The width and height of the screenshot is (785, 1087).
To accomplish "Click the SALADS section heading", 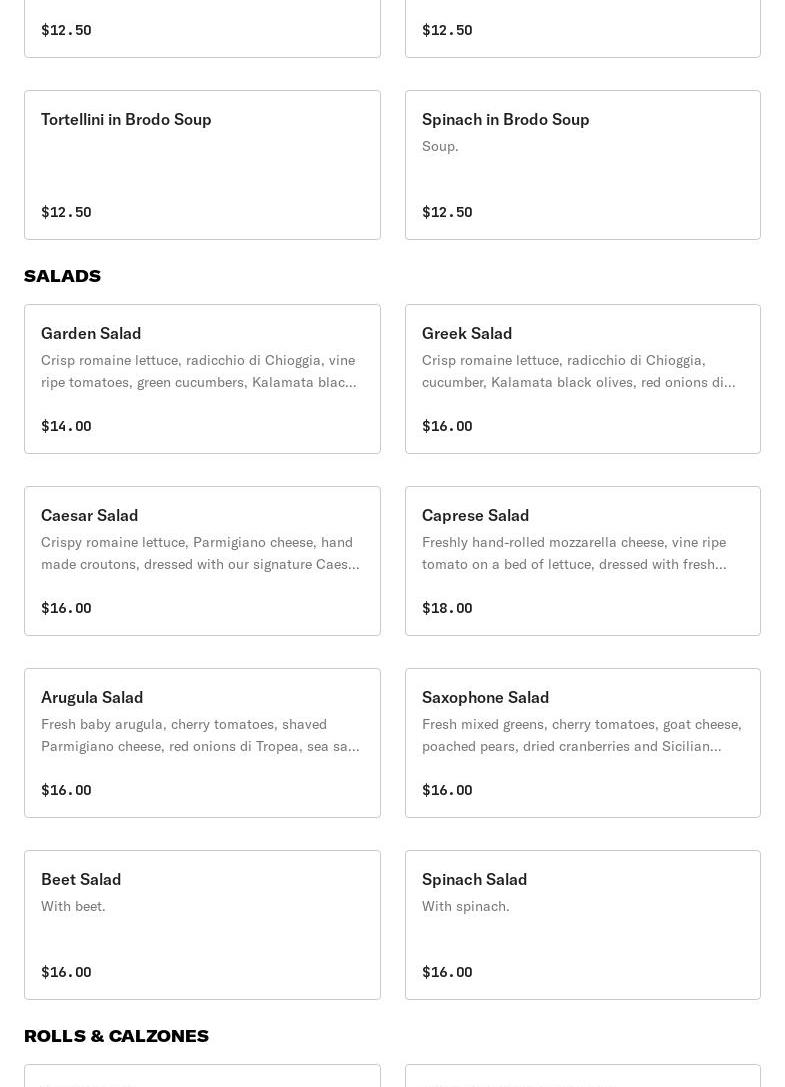I will coord(62,276).
